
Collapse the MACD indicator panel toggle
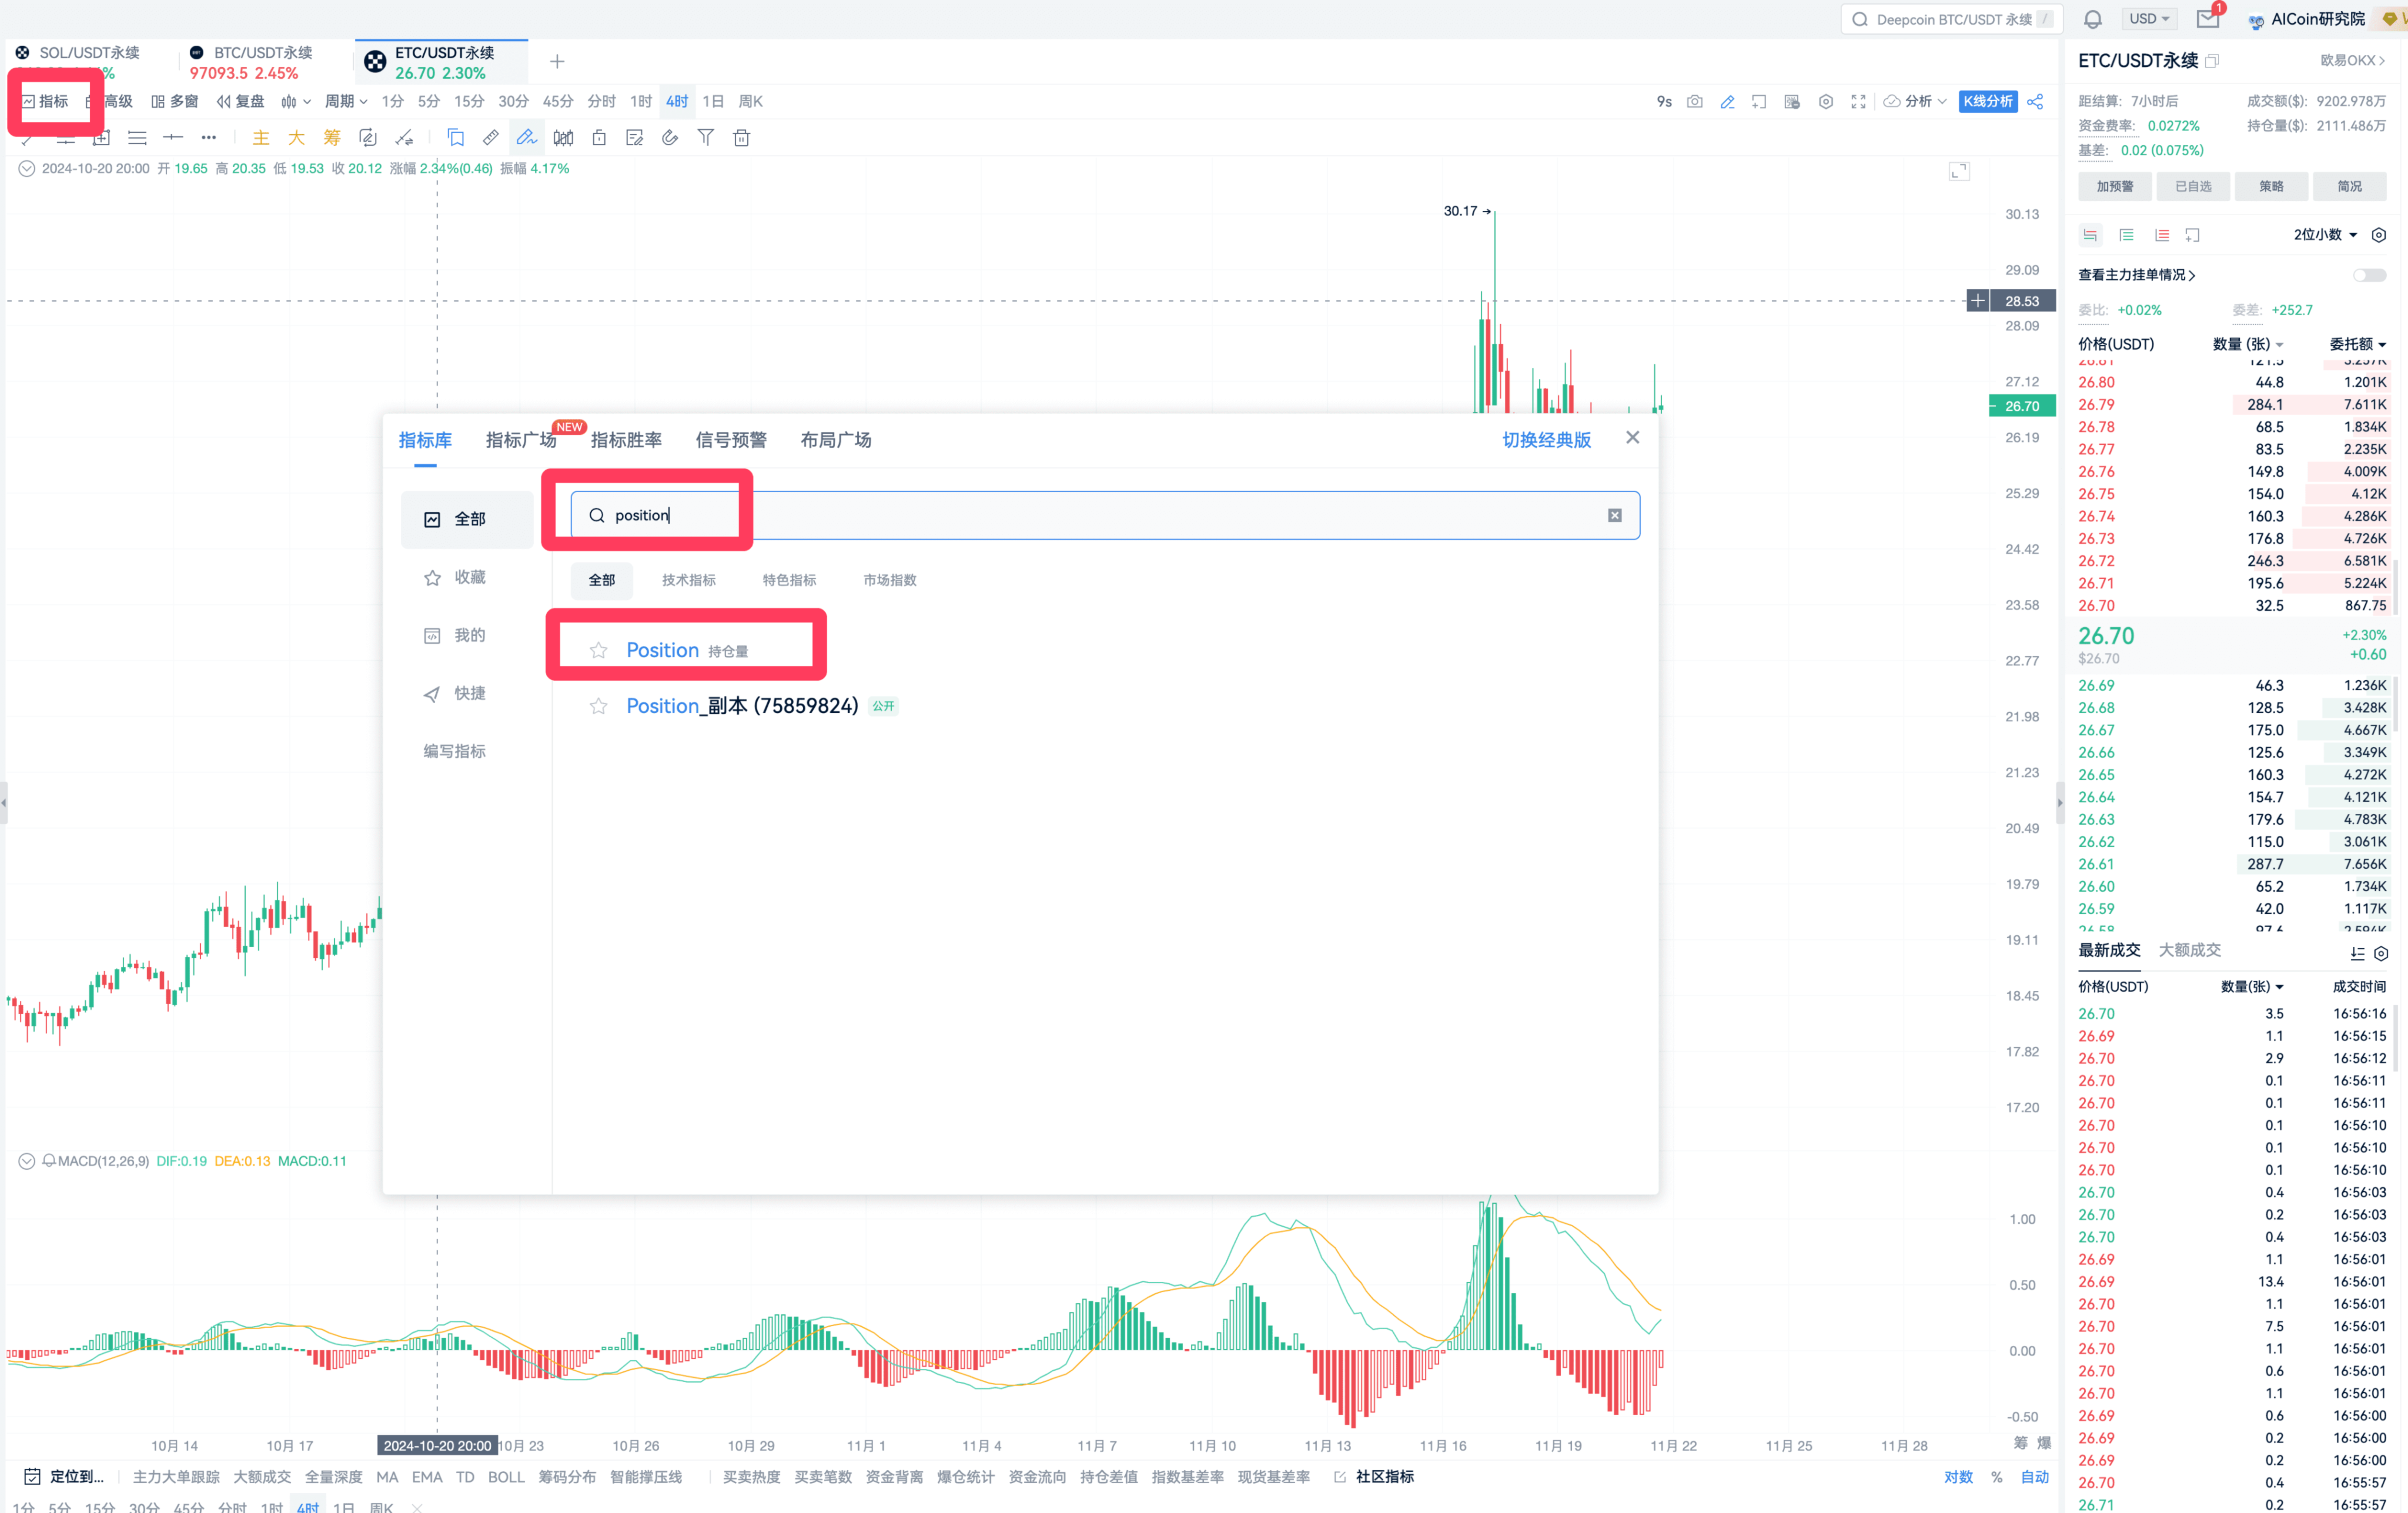pyautogui.click(x=27, y=1161)
